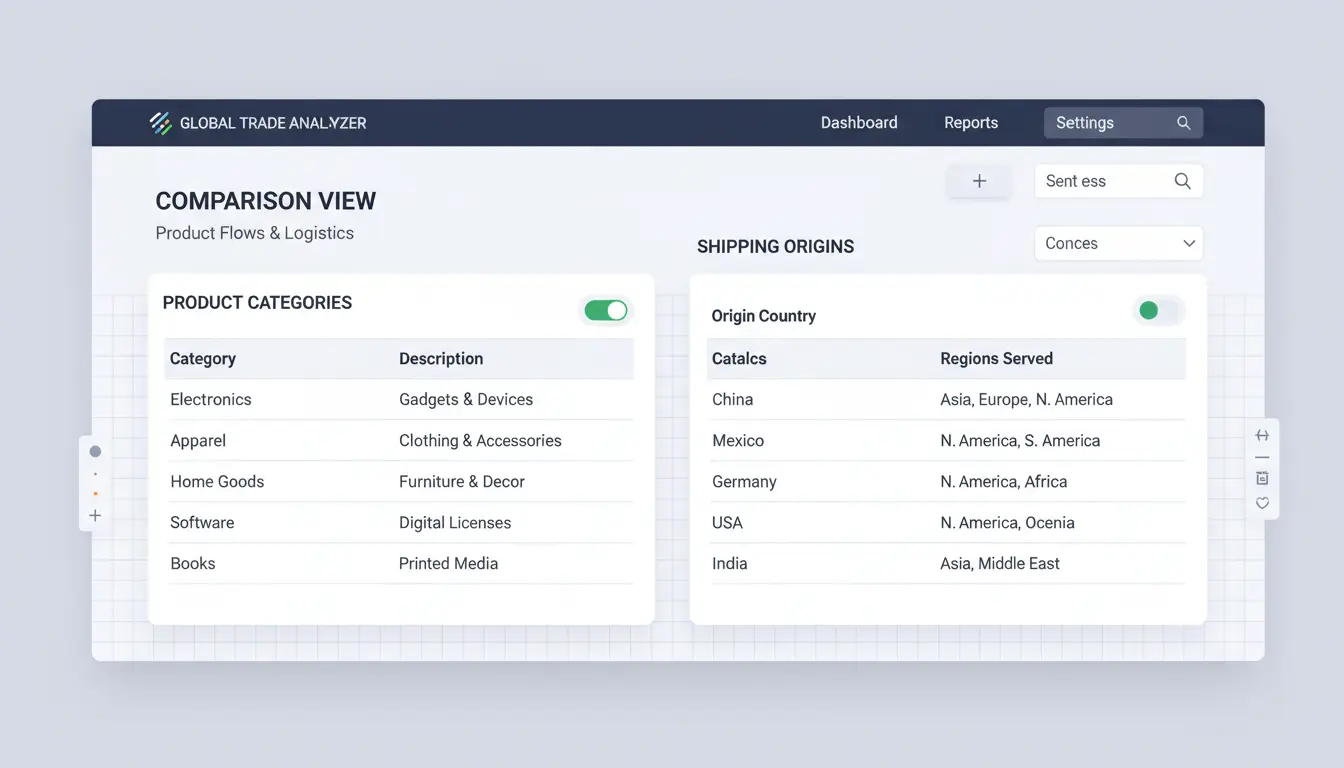Screen dimensions: 1344x768
Task: Click the magnifier icon in the Sent ess field
Action: (1181, 181)
